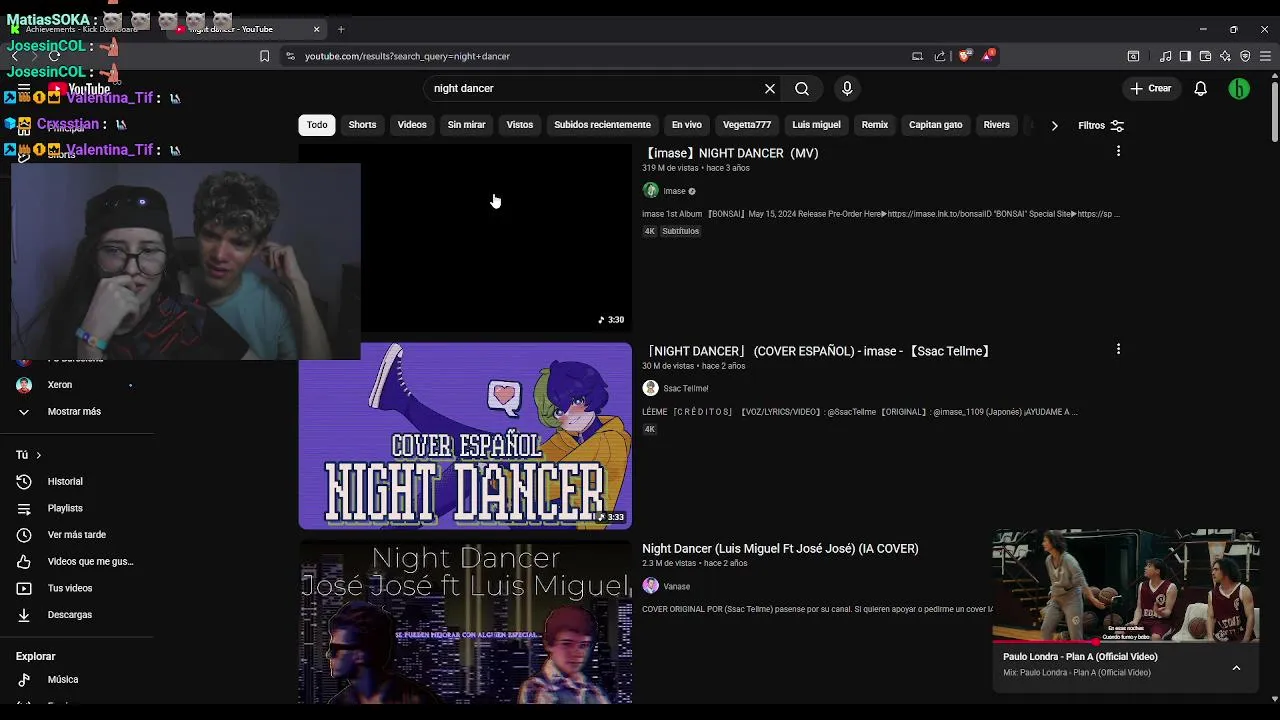Bookmark this page with the bookmark icon
The height and width of the screenshot is (720, 1280).
264,56
